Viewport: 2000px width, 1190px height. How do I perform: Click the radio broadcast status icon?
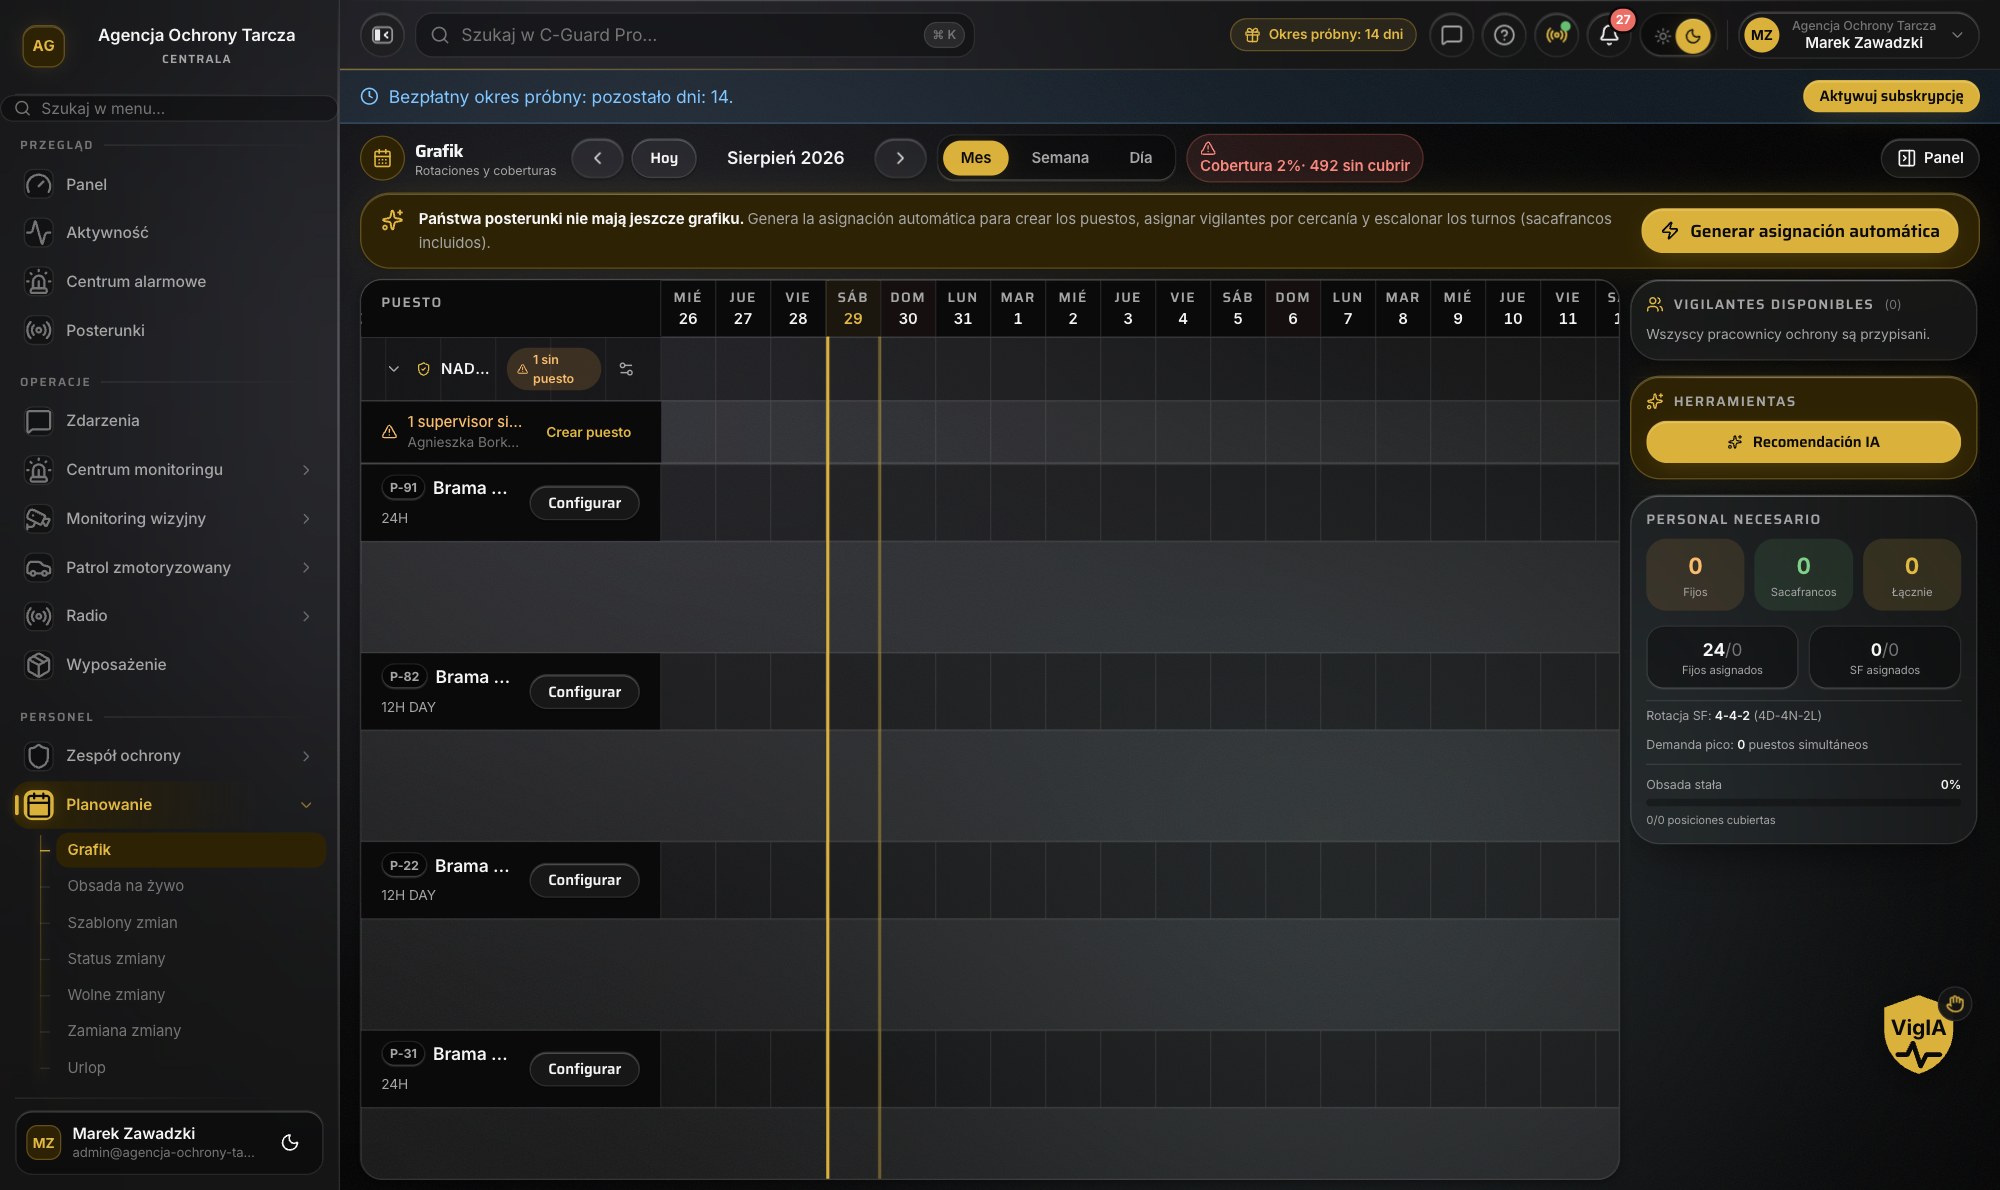tap(1556, 35)
